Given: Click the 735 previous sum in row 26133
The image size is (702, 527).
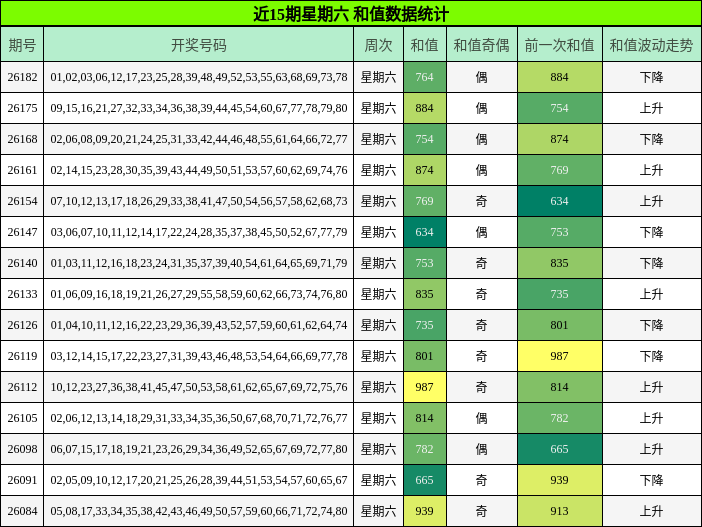Looking at the screenshot, I should pos(560,294).
